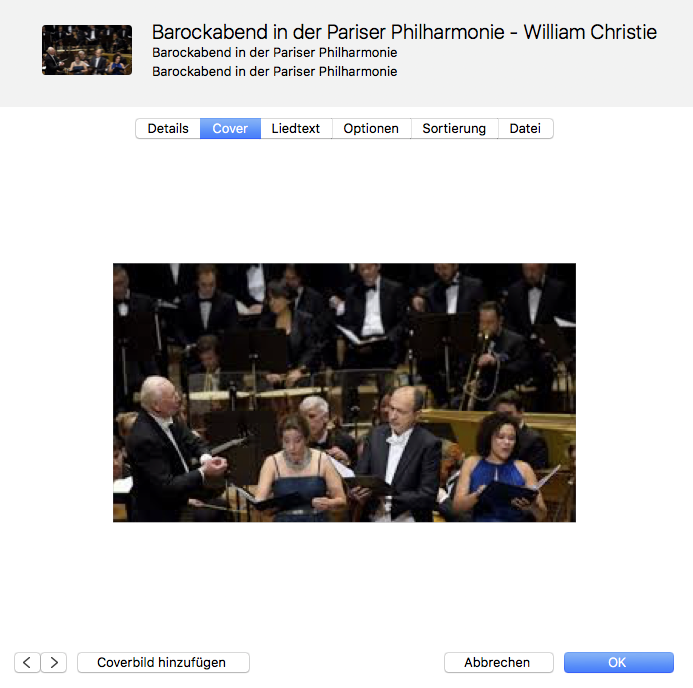
Task: Go to the previous track with left chevron
Action: coord(27,662)
